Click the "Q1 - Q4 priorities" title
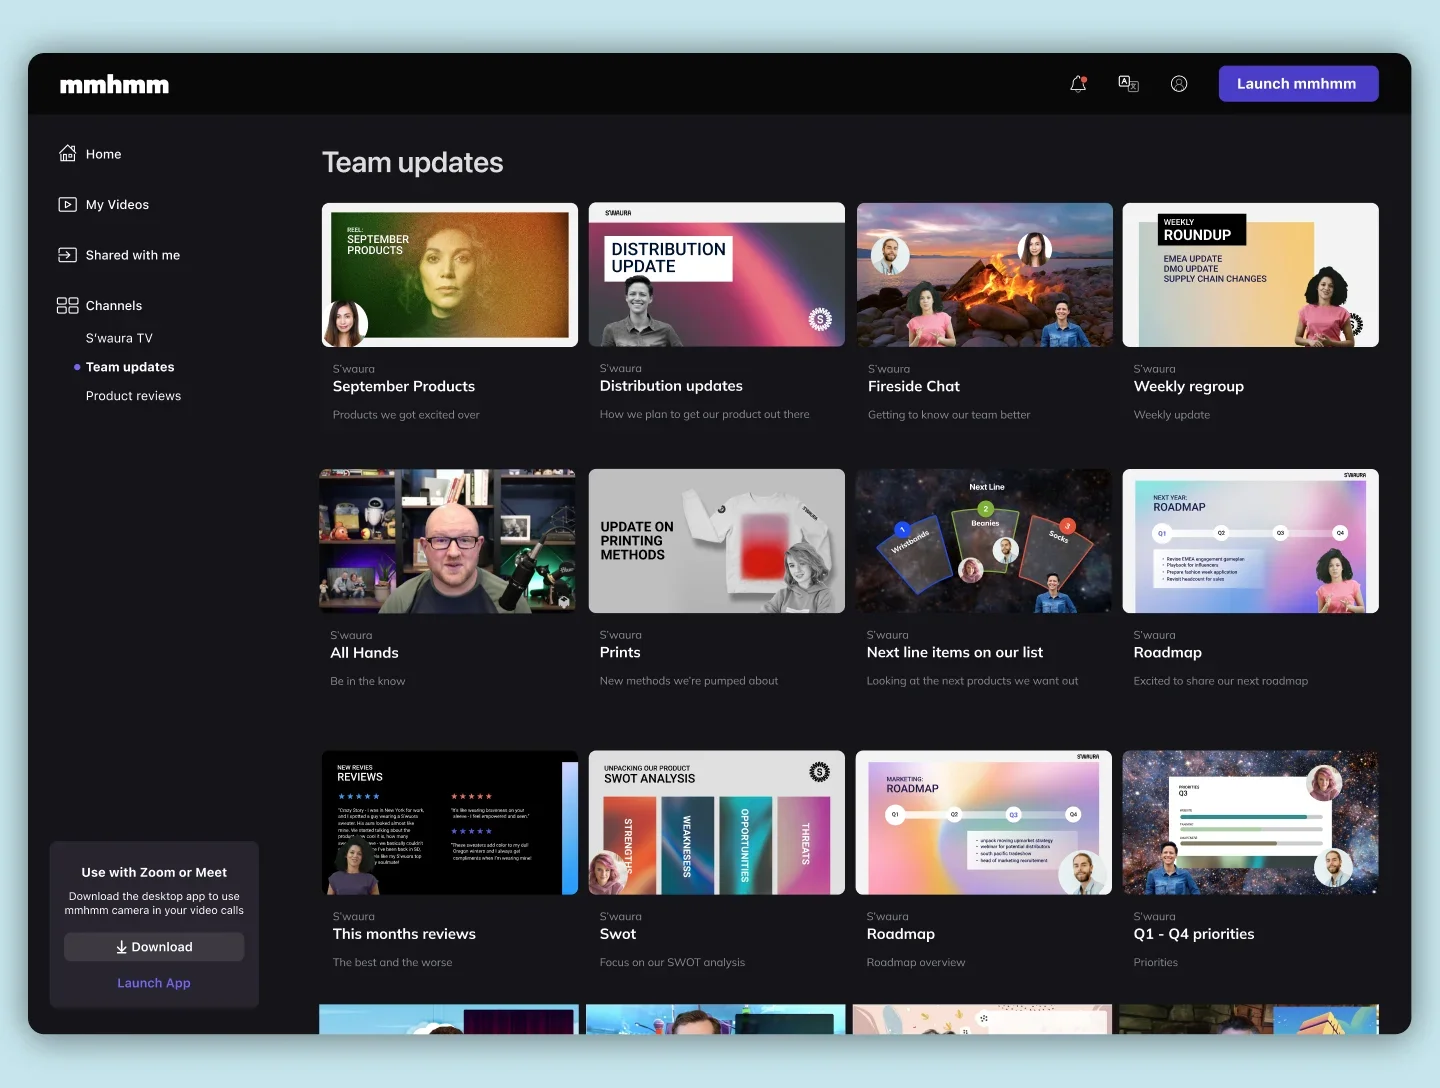Image resolution: width=1440 pixels, height=1088 pixels. [x=1194, y=934]
